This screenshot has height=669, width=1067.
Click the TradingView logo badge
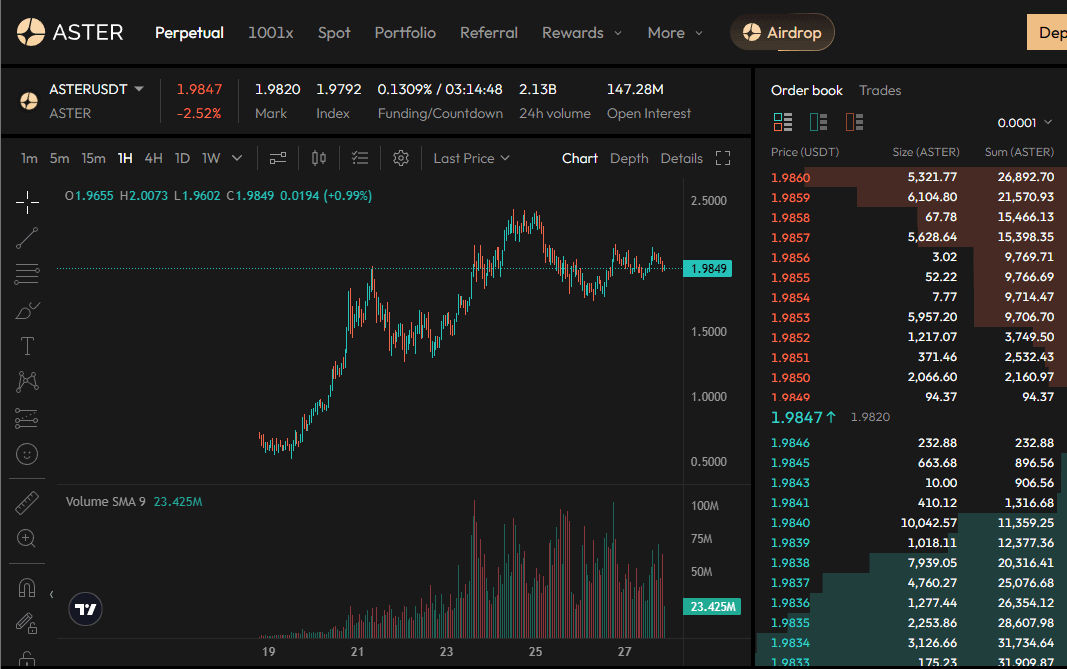click(x=86, y=609)
